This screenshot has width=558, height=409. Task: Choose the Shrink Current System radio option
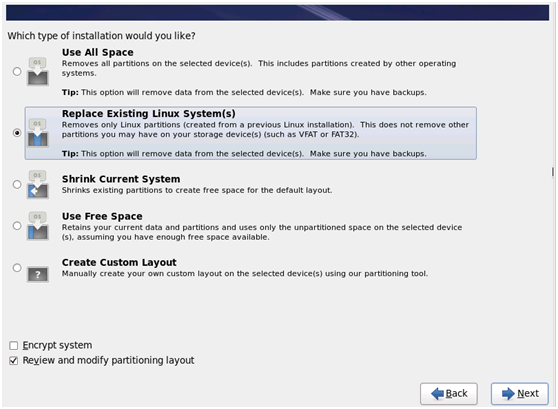(17, 184)
